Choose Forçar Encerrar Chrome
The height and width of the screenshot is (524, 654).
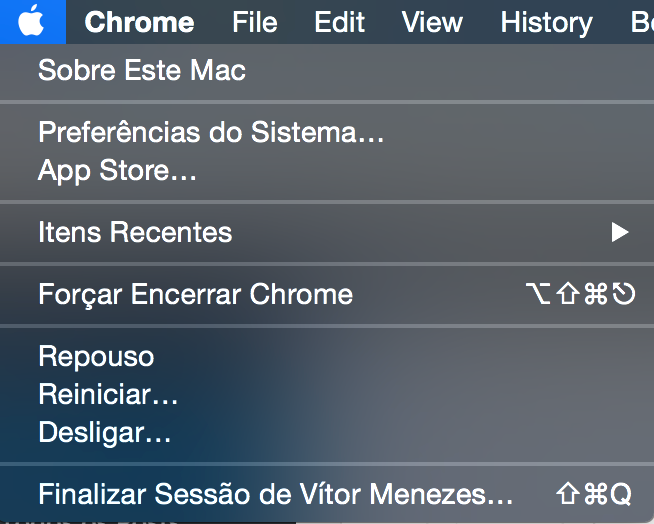[x=195, y=295]
